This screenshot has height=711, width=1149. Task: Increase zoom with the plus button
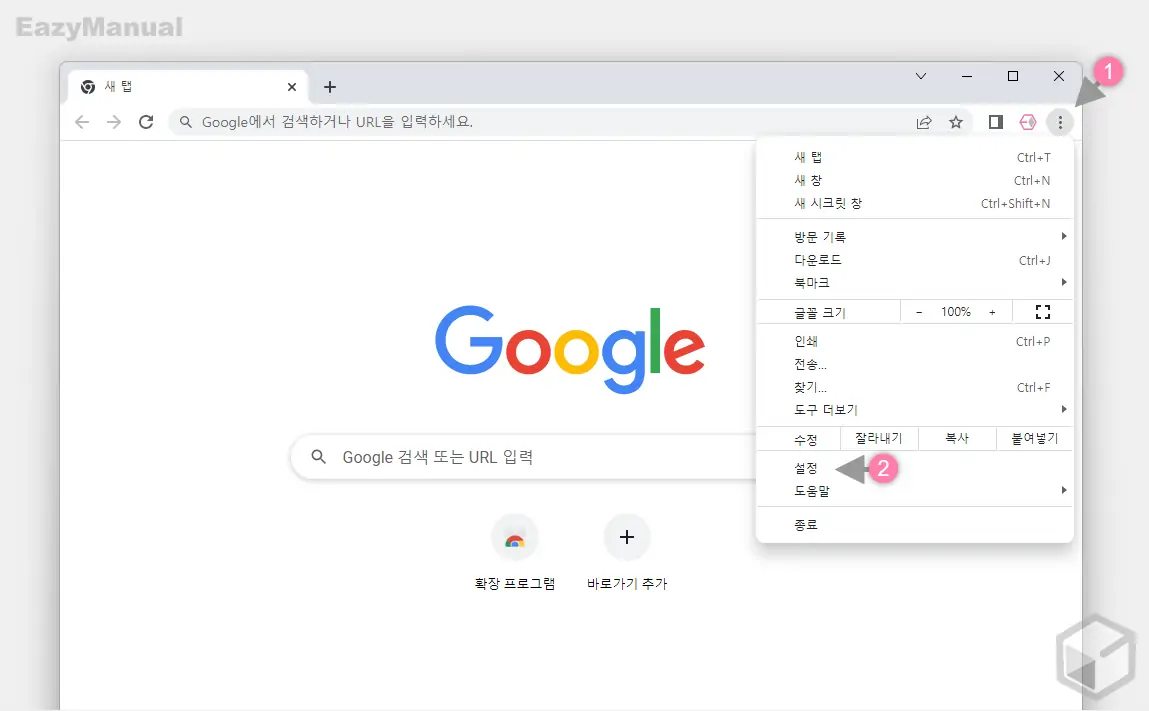992,312
